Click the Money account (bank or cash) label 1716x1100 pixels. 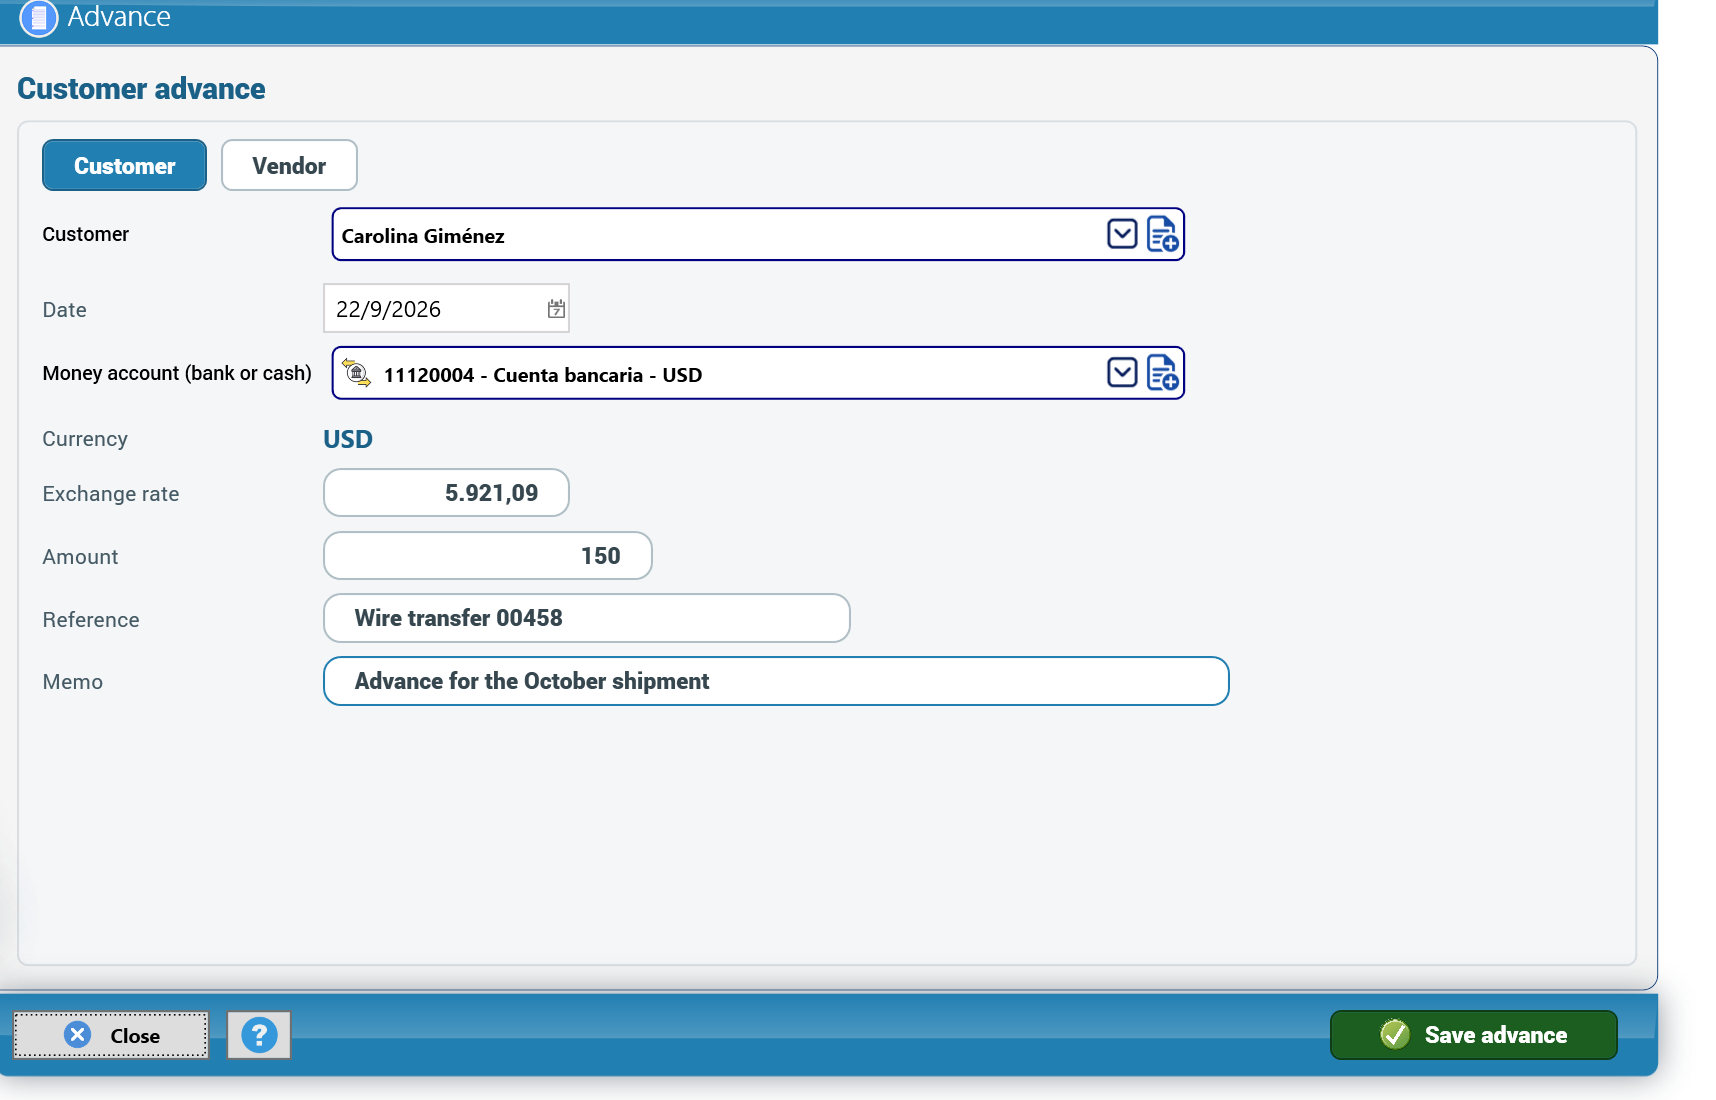click(177, 373)
